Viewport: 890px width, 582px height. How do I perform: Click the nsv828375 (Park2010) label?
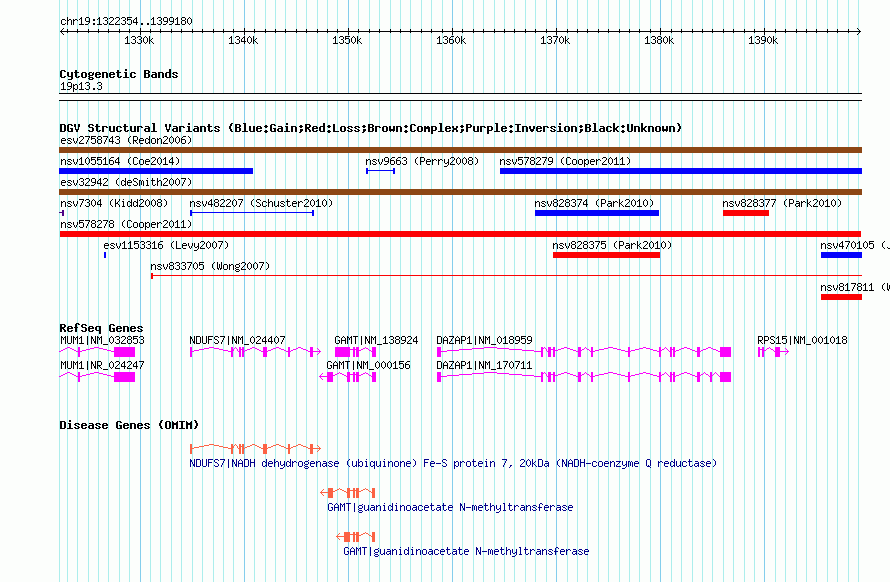click(x=612, y=245)
